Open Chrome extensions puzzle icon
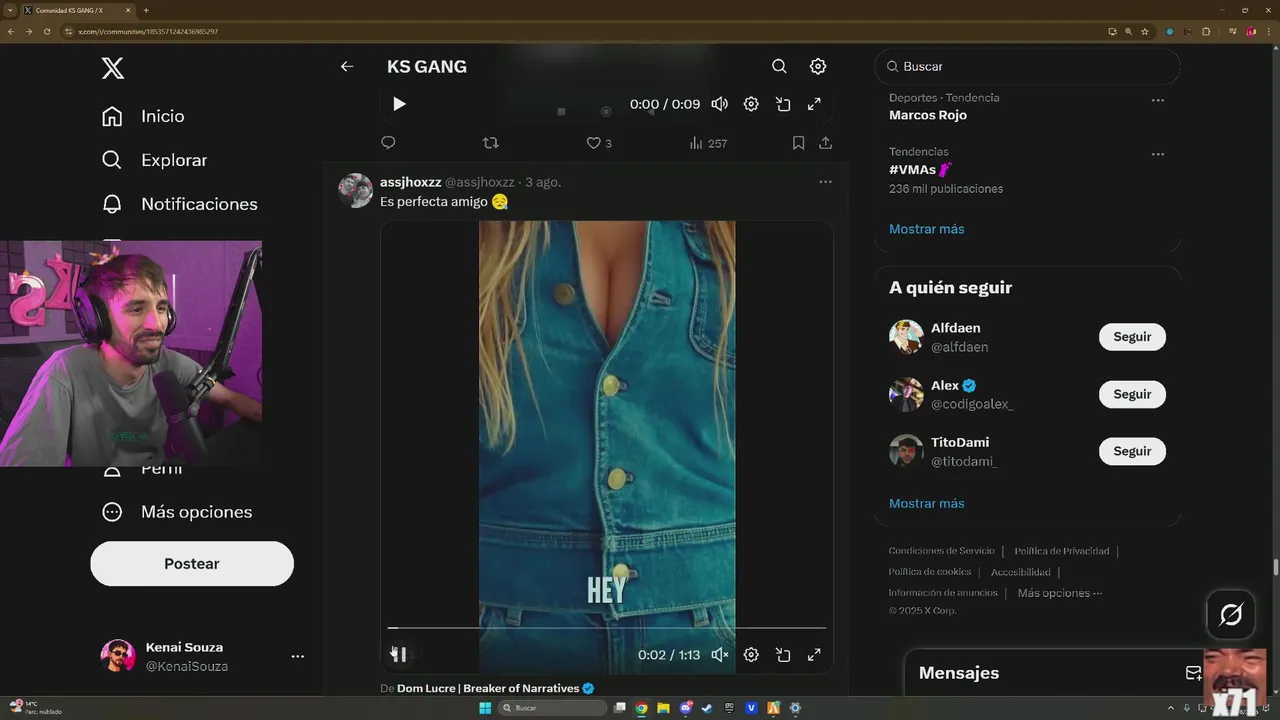Screen dimensions: 1280x720 point(1206,31)
